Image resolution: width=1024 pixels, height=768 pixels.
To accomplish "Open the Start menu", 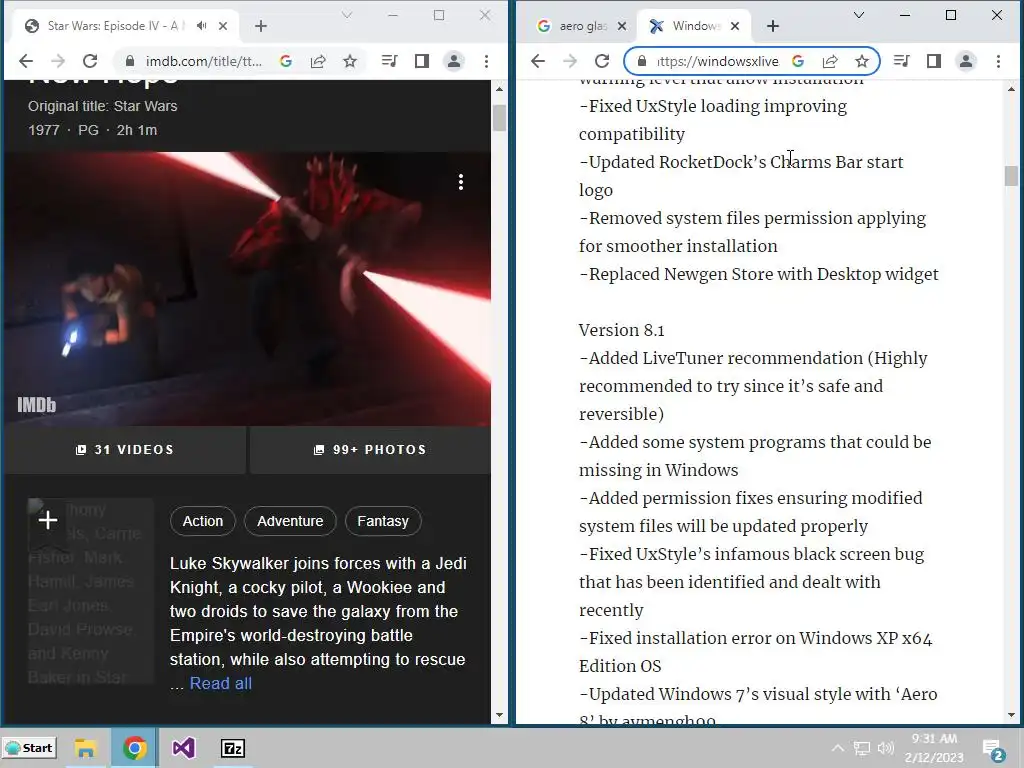I will 29,748.
